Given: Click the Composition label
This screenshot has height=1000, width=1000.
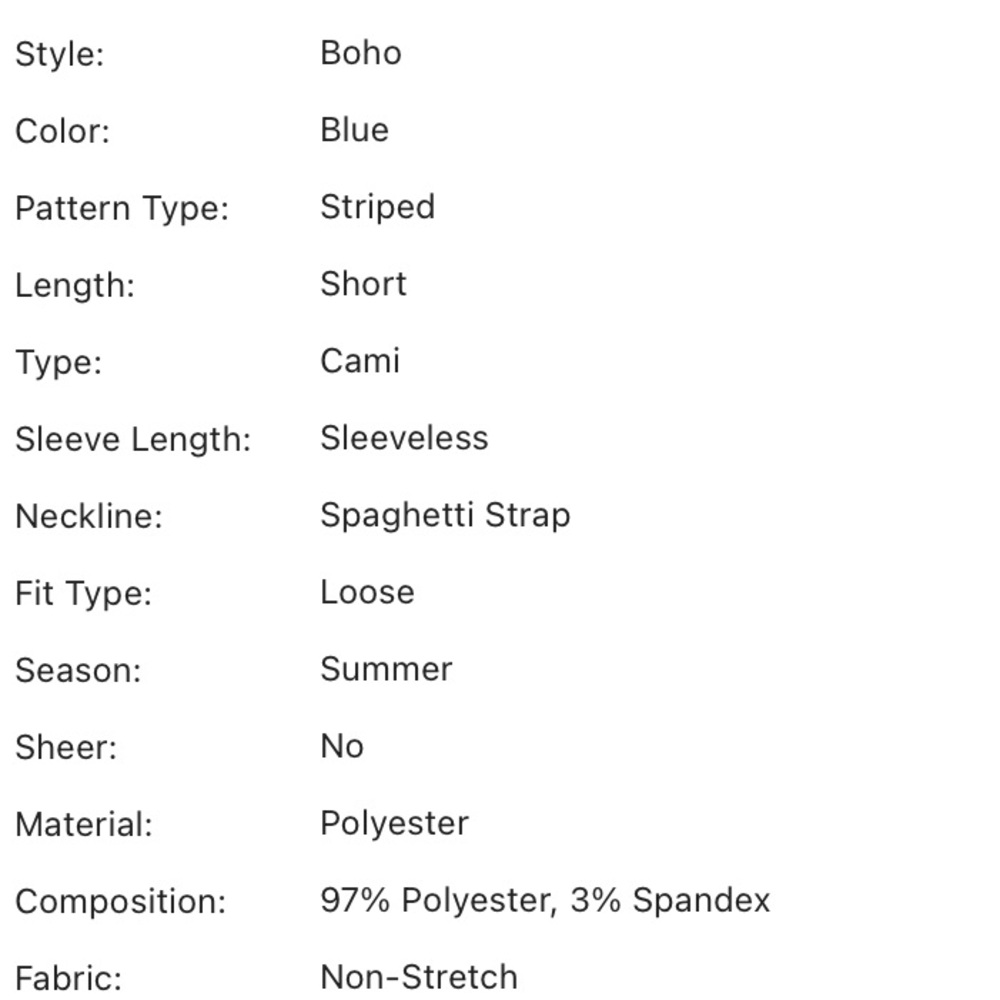Looking at the screenshot, I should [x=121, y=903].
